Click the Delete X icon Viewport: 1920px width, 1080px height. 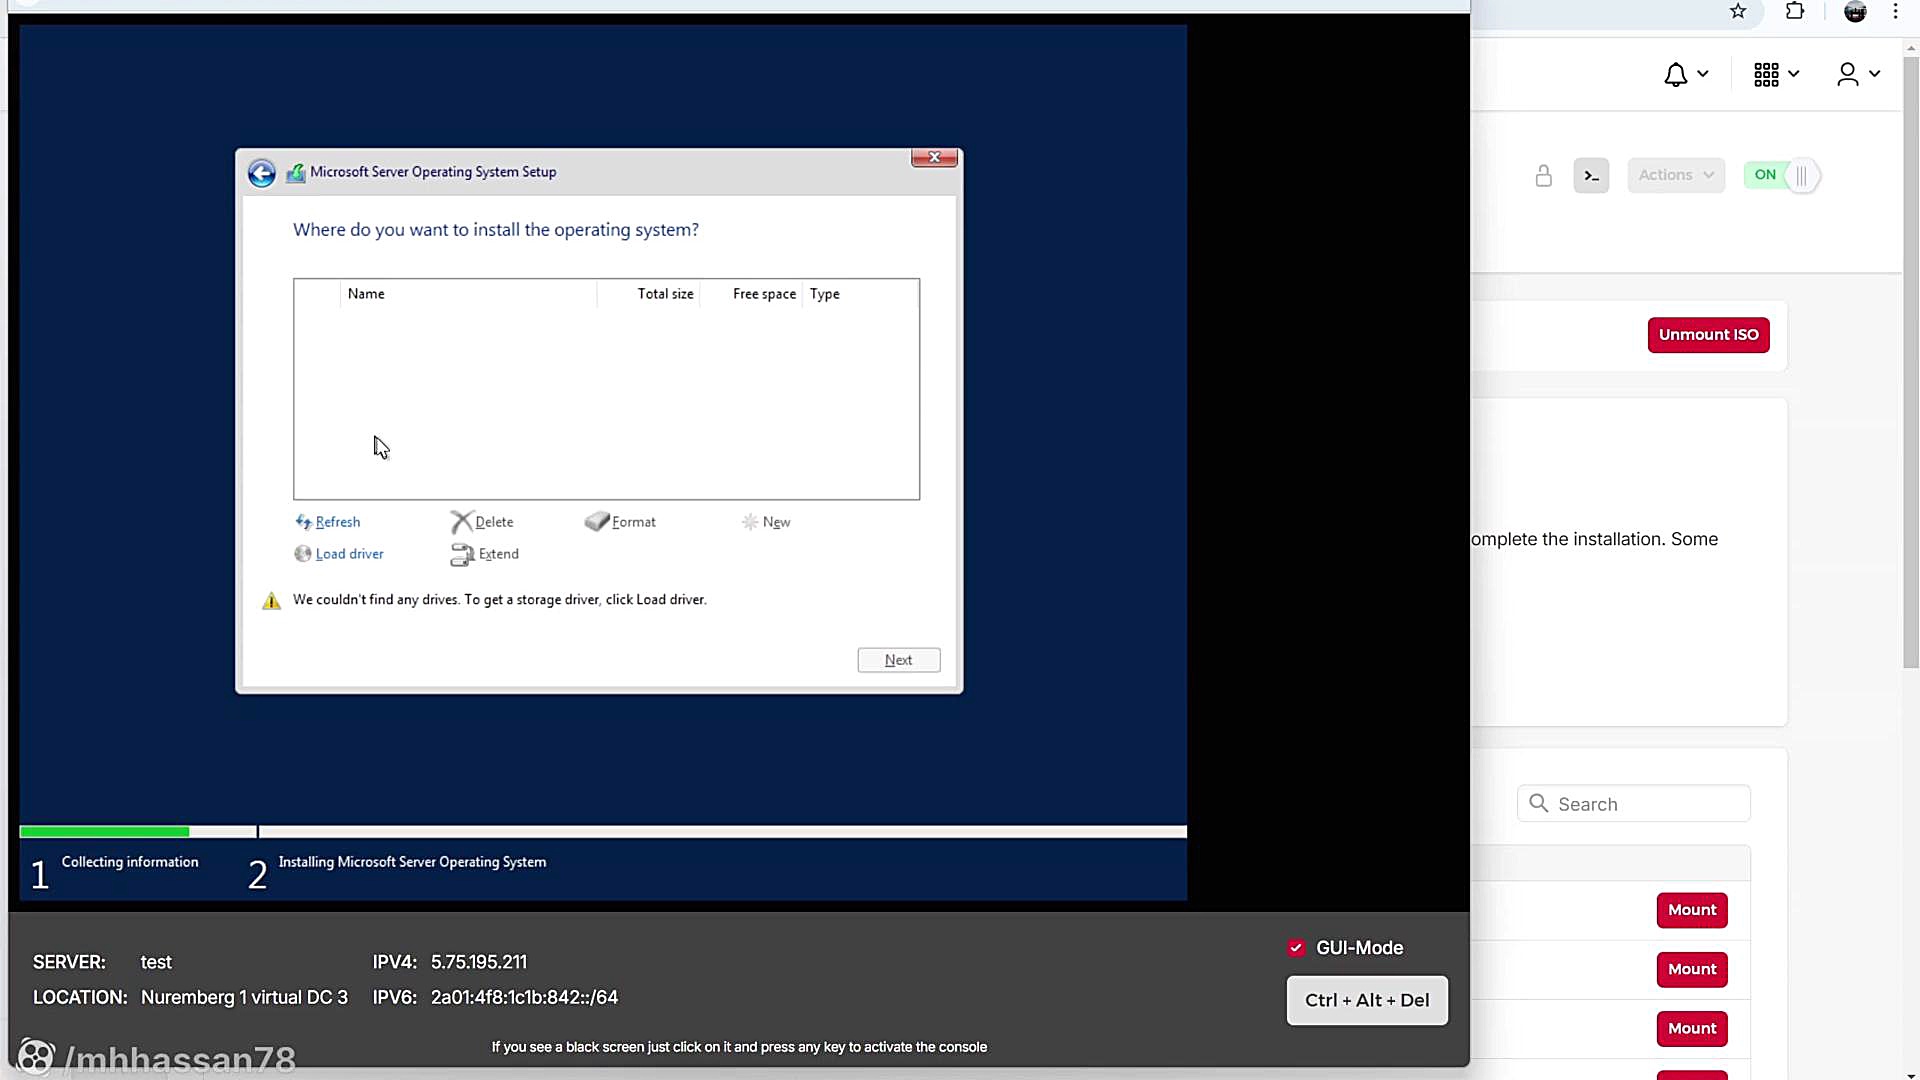(461, 522)
